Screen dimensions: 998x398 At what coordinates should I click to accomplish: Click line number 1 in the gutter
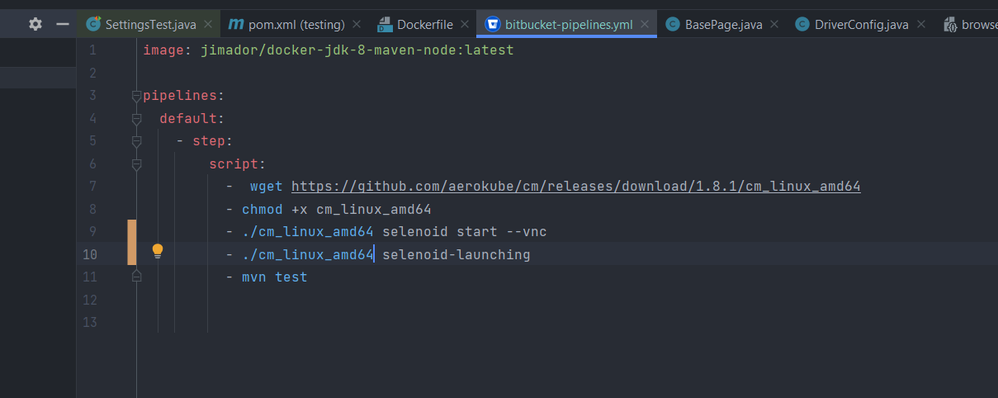click(93, 50)
